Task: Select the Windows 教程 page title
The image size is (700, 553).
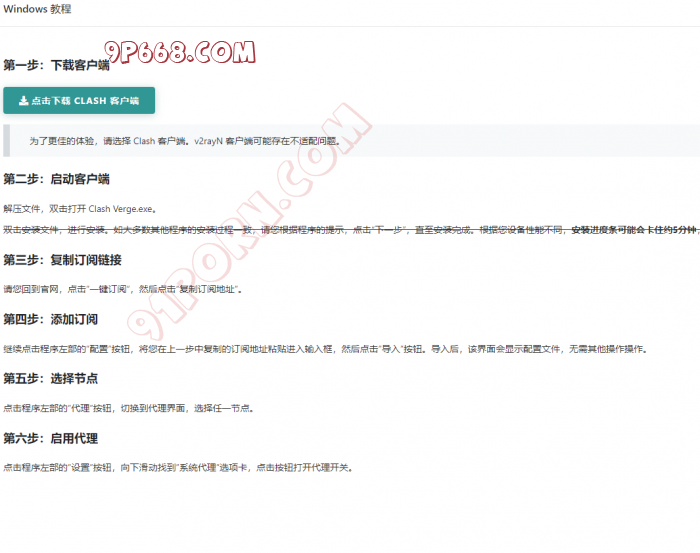Action: coord(37,9)
